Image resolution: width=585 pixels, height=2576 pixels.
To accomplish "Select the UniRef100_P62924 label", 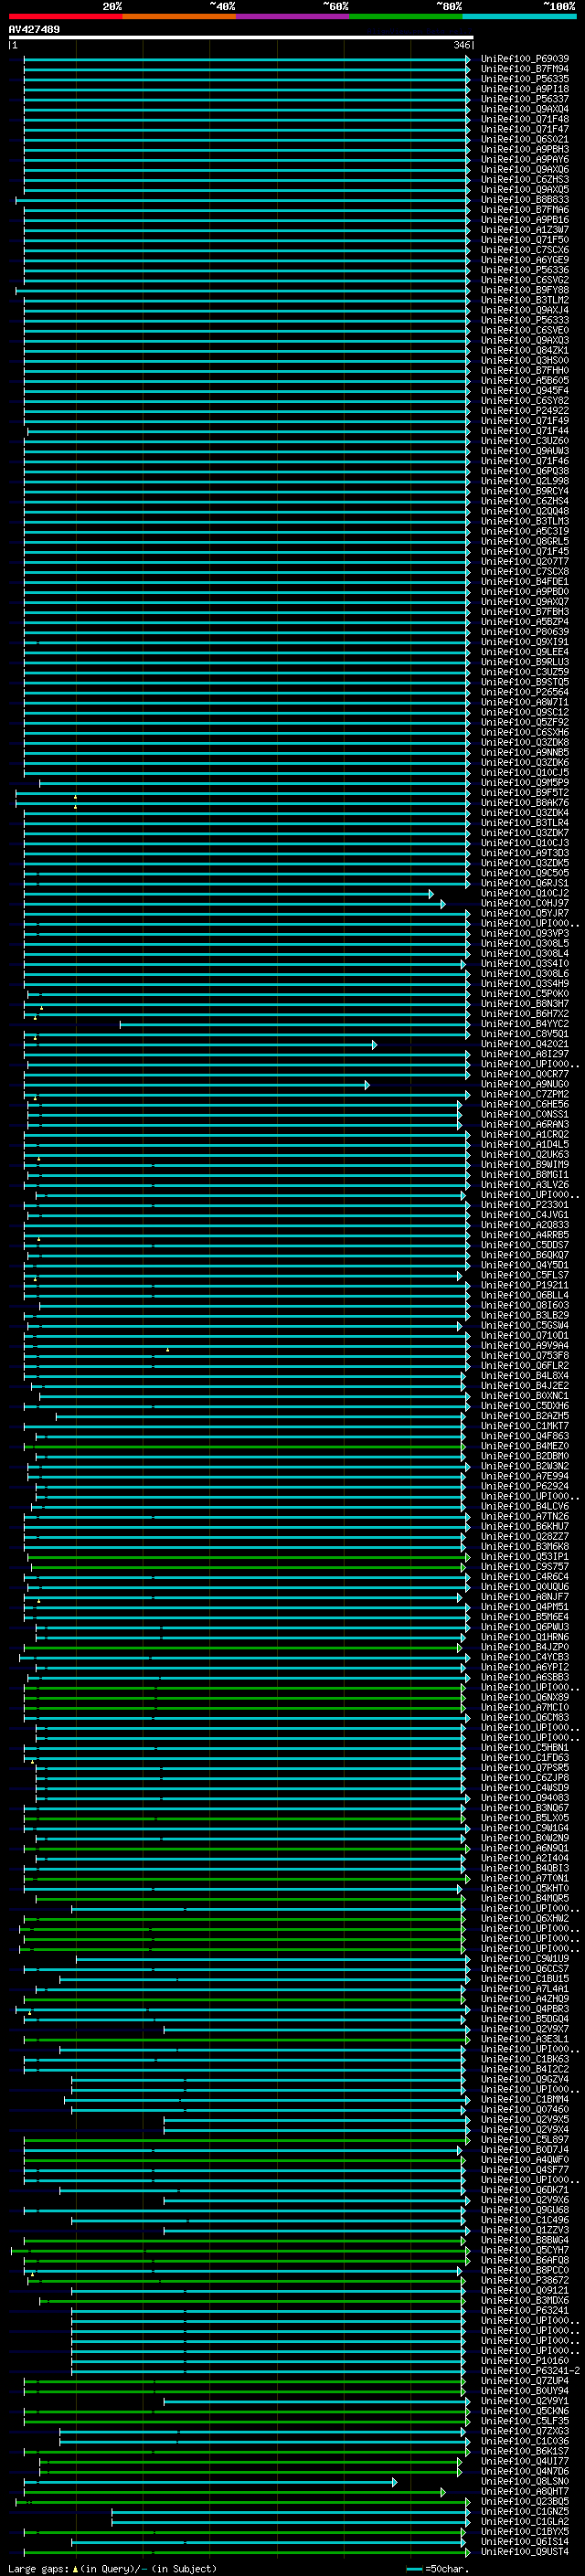I will (524, 1486).
